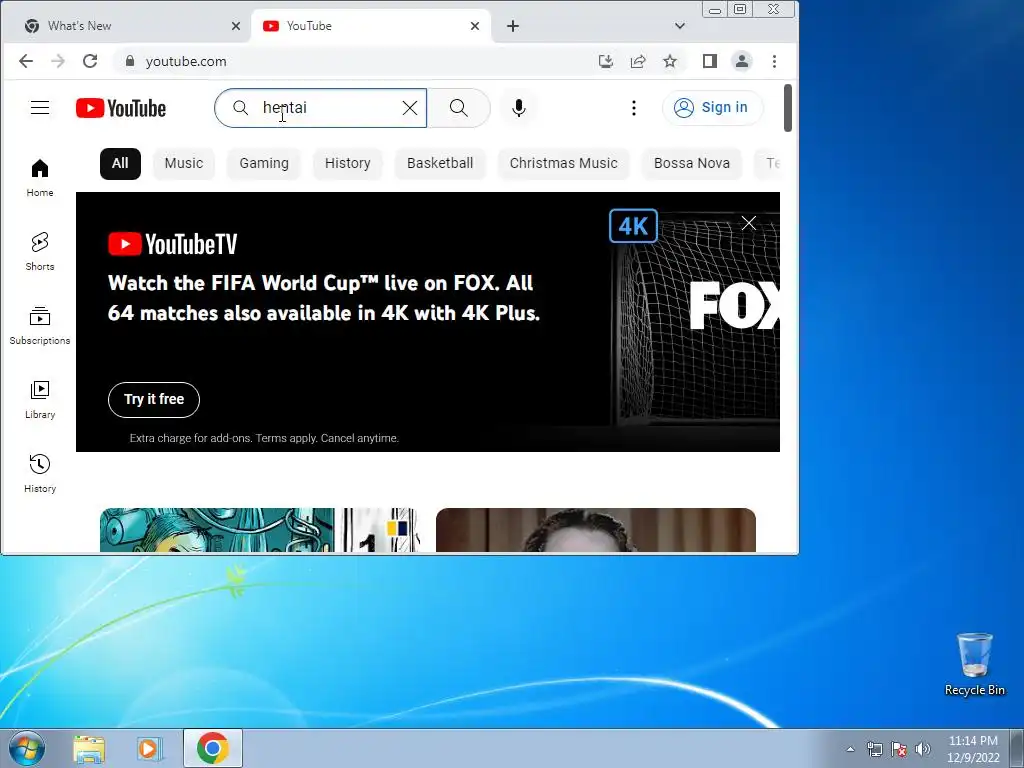Viewport: 1024px width, 768px height.
Task: Close the YouTube tab
Action: click(x=475, y=26)
